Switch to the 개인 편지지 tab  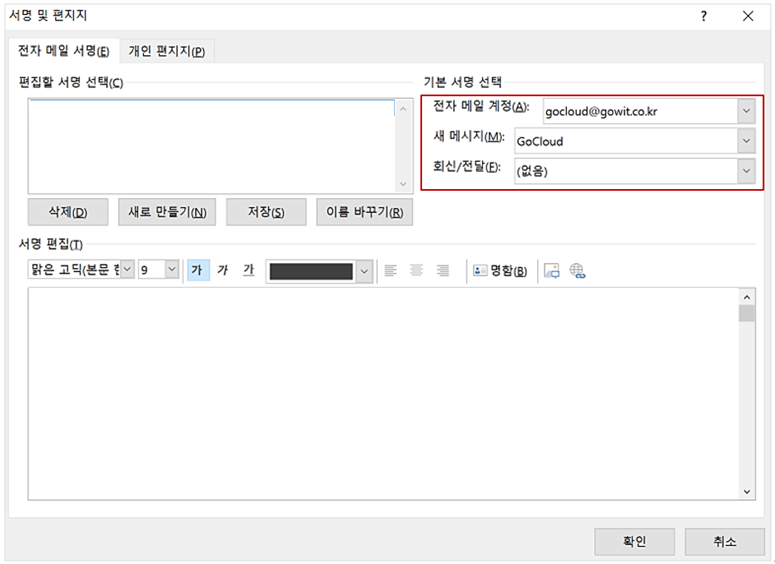coord(167,52)
